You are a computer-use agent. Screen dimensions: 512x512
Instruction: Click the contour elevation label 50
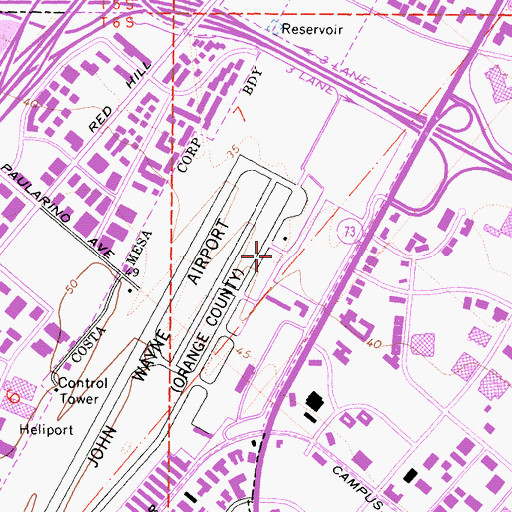72,287
